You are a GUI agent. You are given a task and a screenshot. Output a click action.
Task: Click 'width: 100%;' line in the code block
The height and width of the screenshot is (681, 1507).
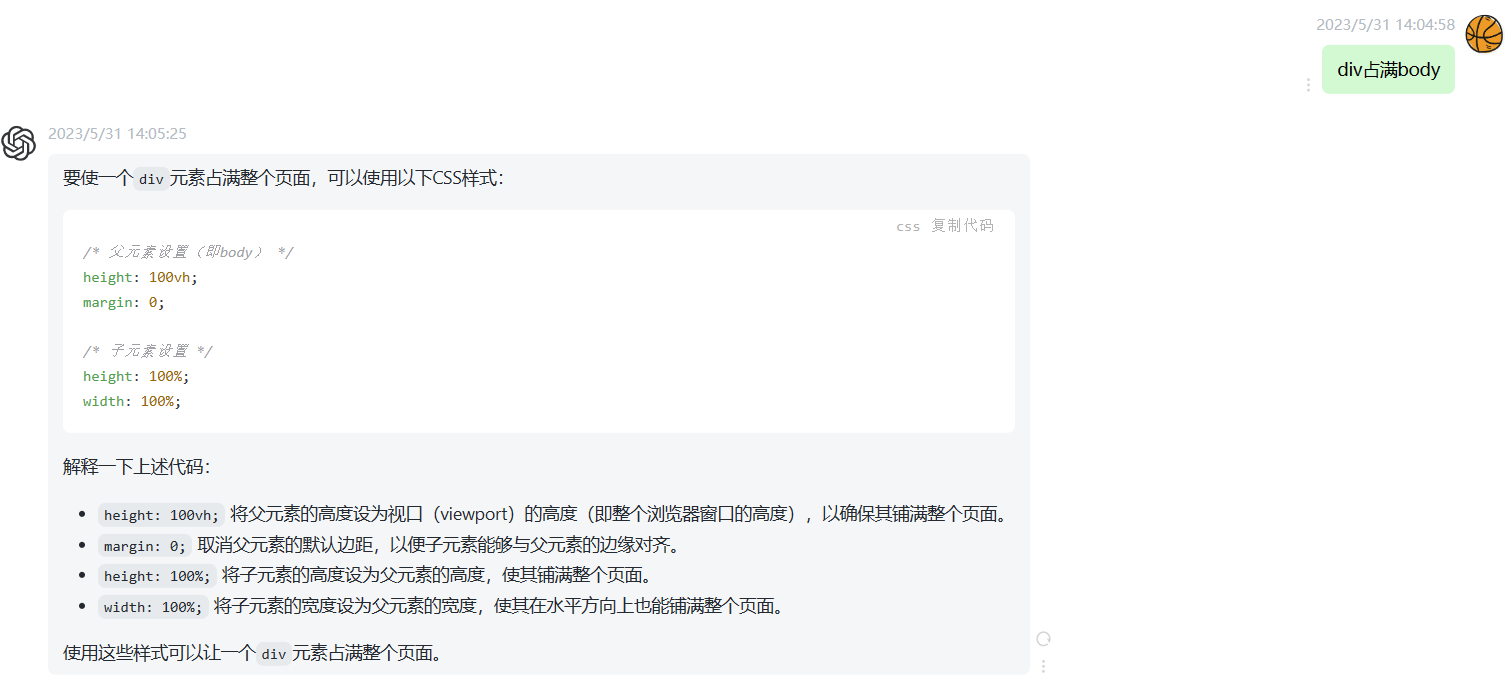(132, 401)
